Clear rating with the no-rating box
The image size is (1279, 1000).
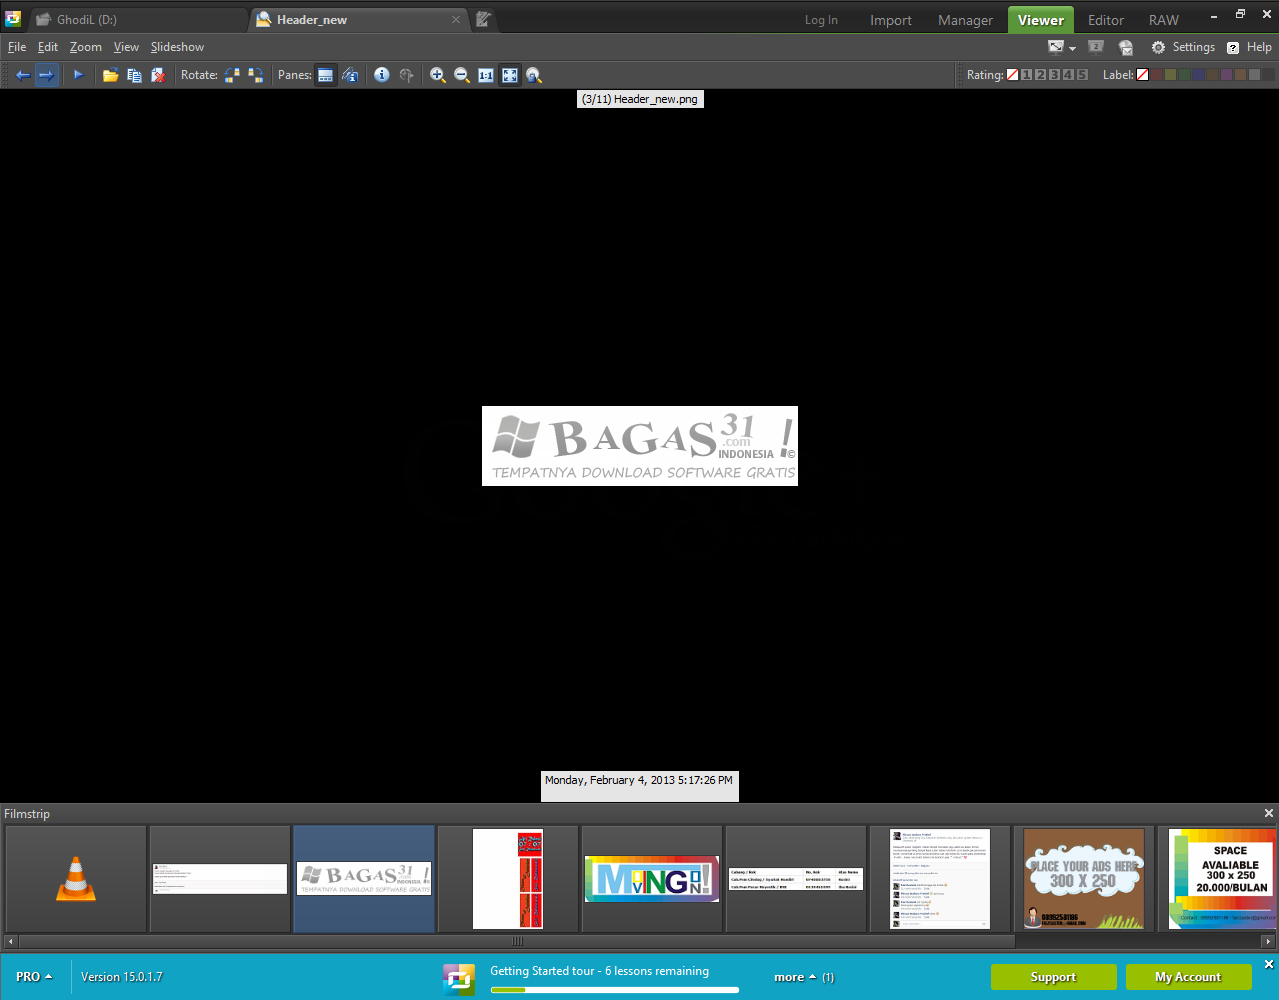[x=1012, y=75]
